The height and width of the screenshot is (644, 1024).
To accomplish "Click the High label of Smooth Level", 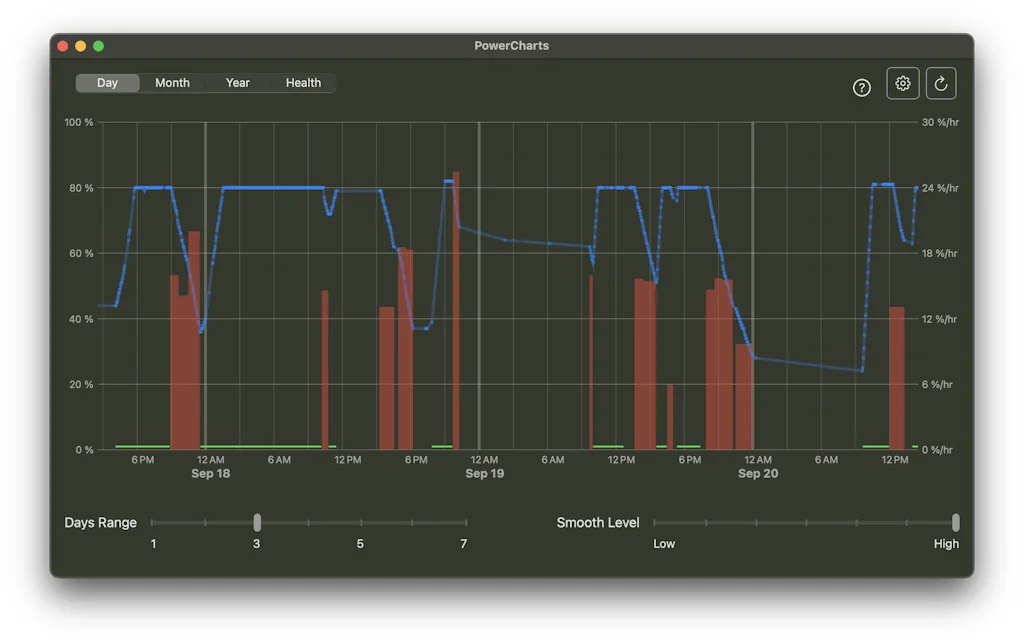I will click(946, 544).
